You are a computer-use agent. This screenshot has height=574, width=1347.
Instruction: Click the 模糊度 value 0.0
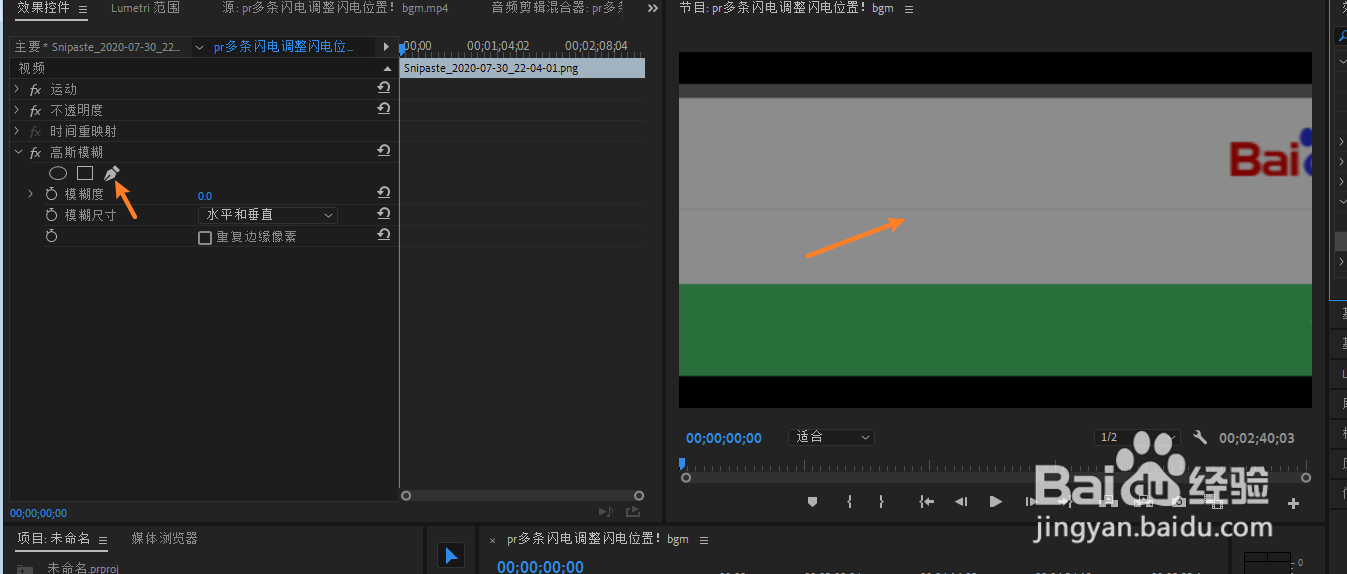(205, 196)
